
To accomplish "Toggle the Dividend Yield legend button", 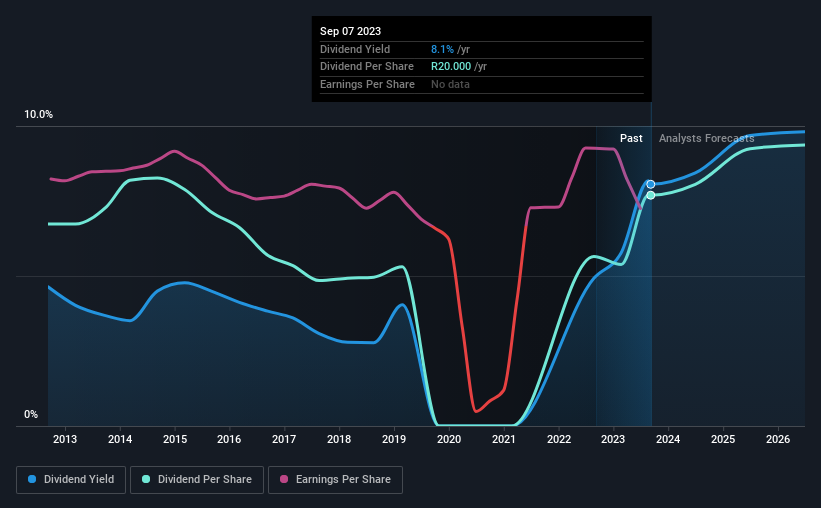I will (71, 480).
